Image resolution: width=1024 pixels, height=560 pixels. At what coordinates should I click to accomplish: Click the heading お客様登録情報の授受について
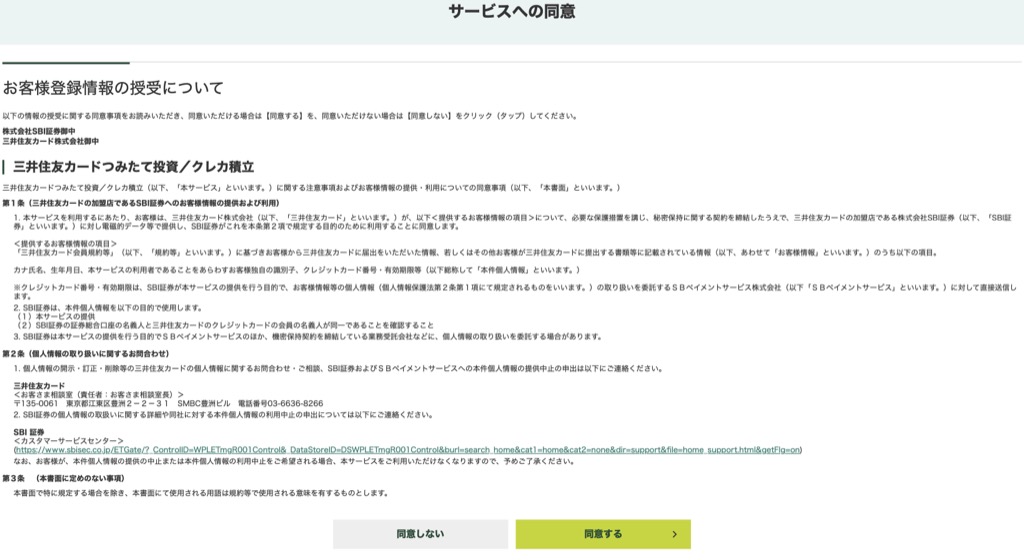[x=113, y=88]
